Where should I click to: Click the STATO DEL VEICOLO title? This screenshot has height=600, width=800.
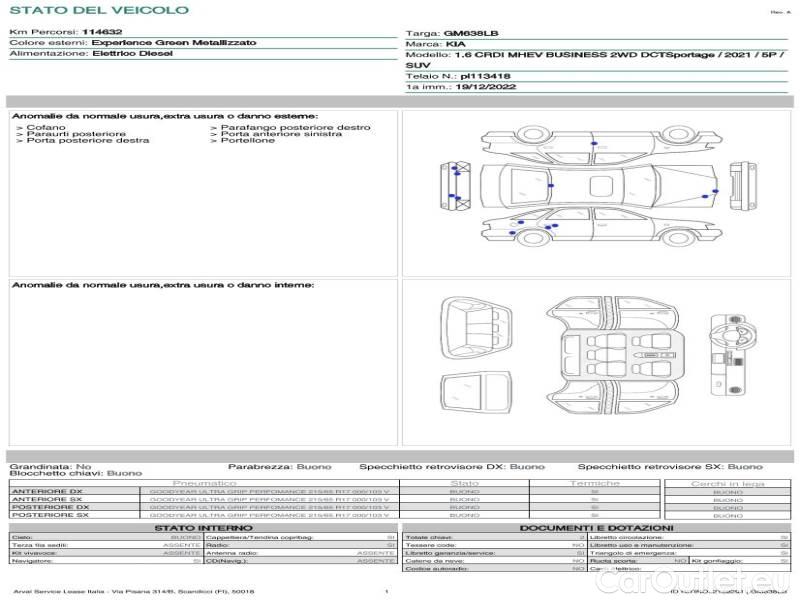click(98, 10)
